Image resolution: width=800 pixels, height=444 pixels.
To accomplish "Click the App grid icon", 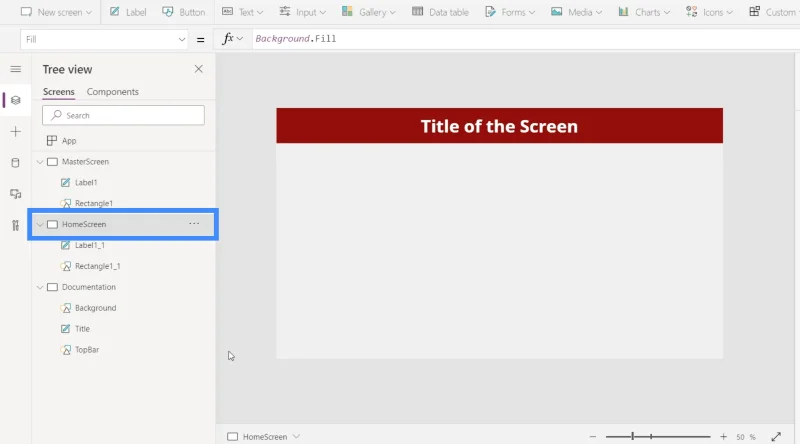I will [52, 141].
